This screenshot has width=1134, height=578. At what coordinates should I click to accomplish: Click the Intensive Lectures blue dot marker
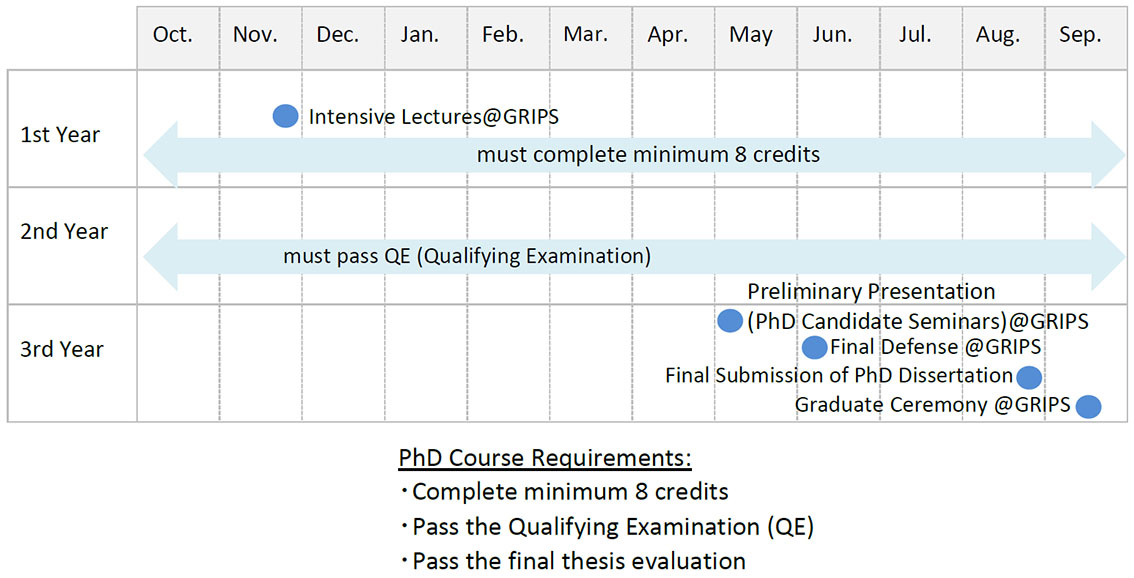286,116
